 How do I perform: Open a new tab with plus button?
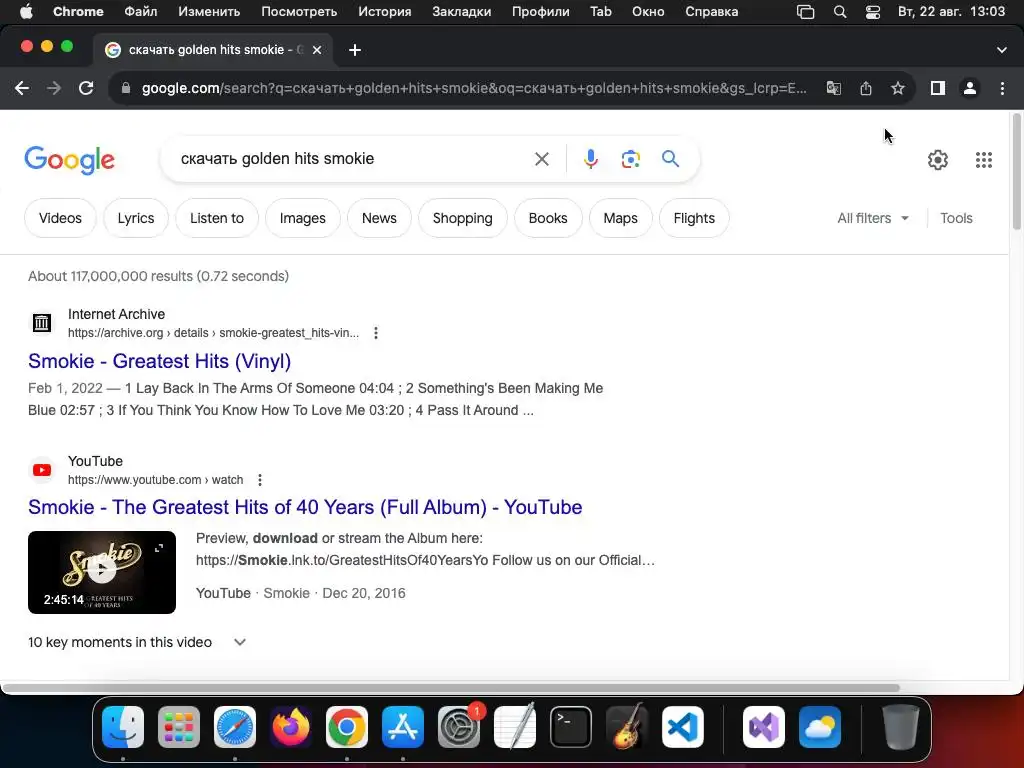355,50
